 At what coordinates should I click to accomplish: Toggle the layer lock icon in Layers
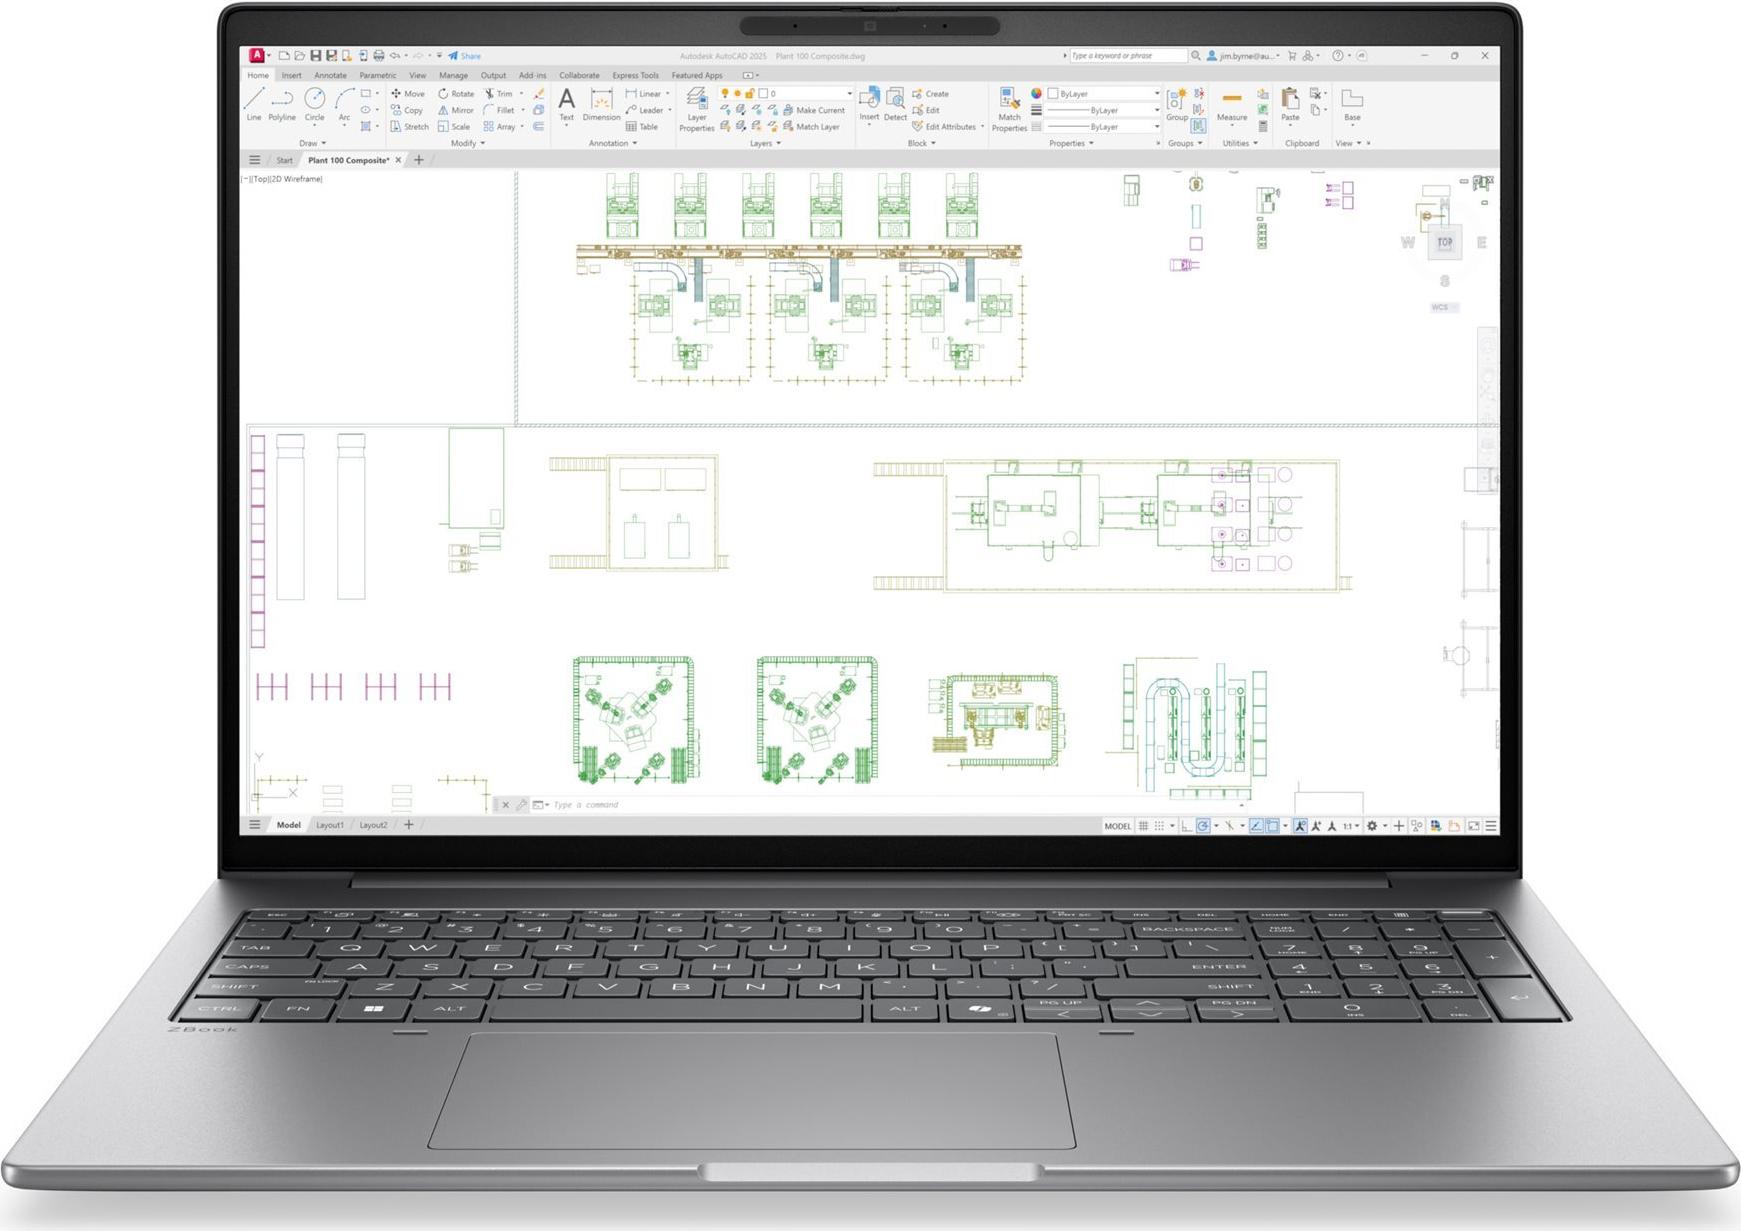749,93
